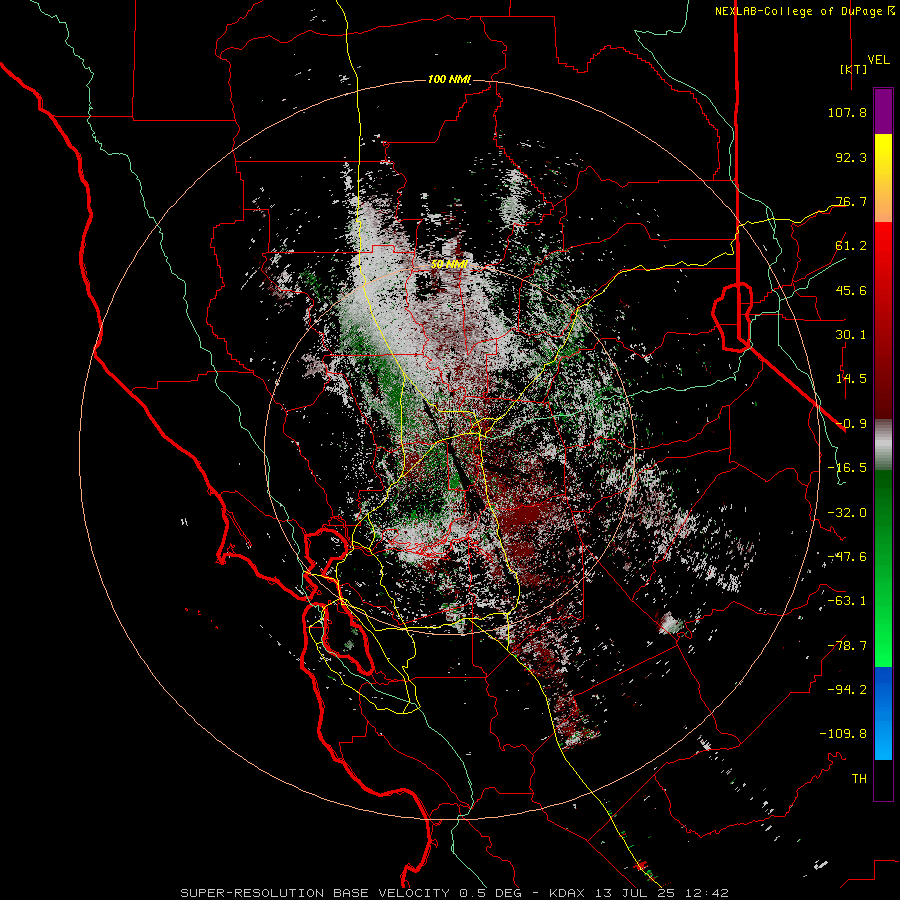Select the -109.8 legend value

pos(843,734)
